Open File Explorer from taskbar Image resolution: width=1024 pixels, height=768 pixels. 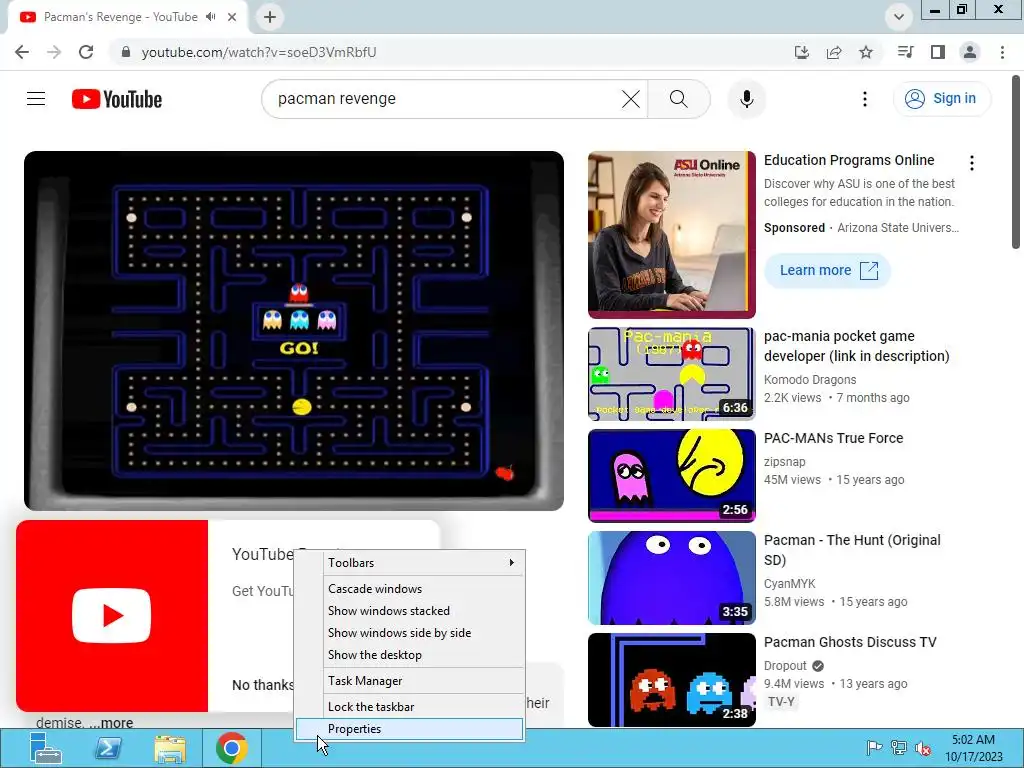click(170, 748)
